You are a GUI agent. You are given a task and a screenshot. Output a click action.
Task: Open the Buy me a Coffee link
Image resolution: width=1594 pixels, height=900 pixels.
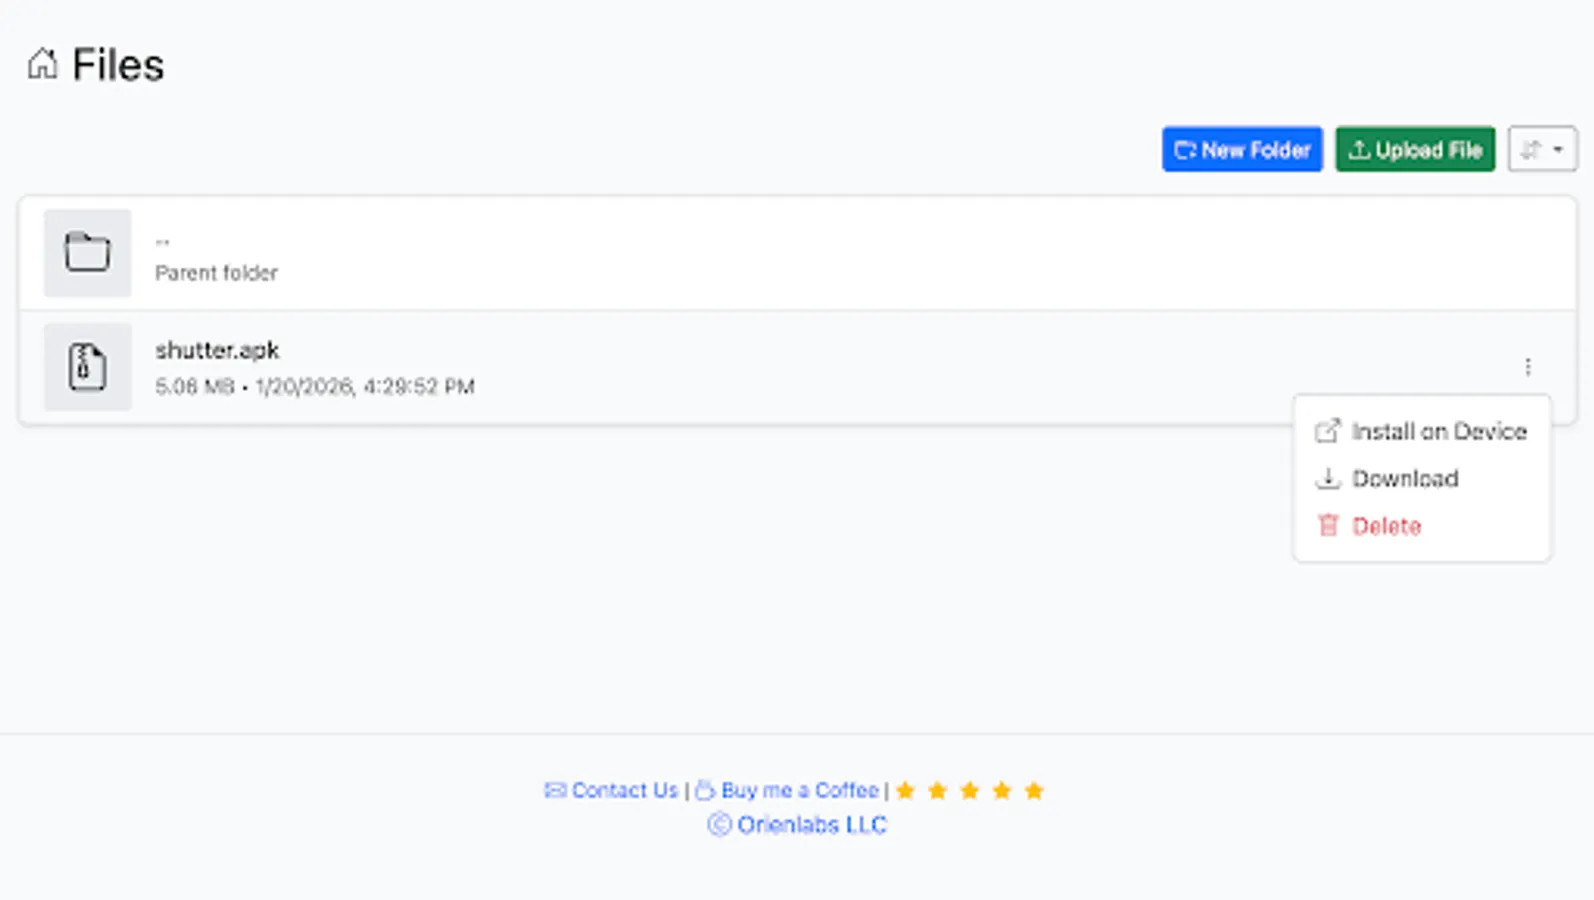point(788,790)
